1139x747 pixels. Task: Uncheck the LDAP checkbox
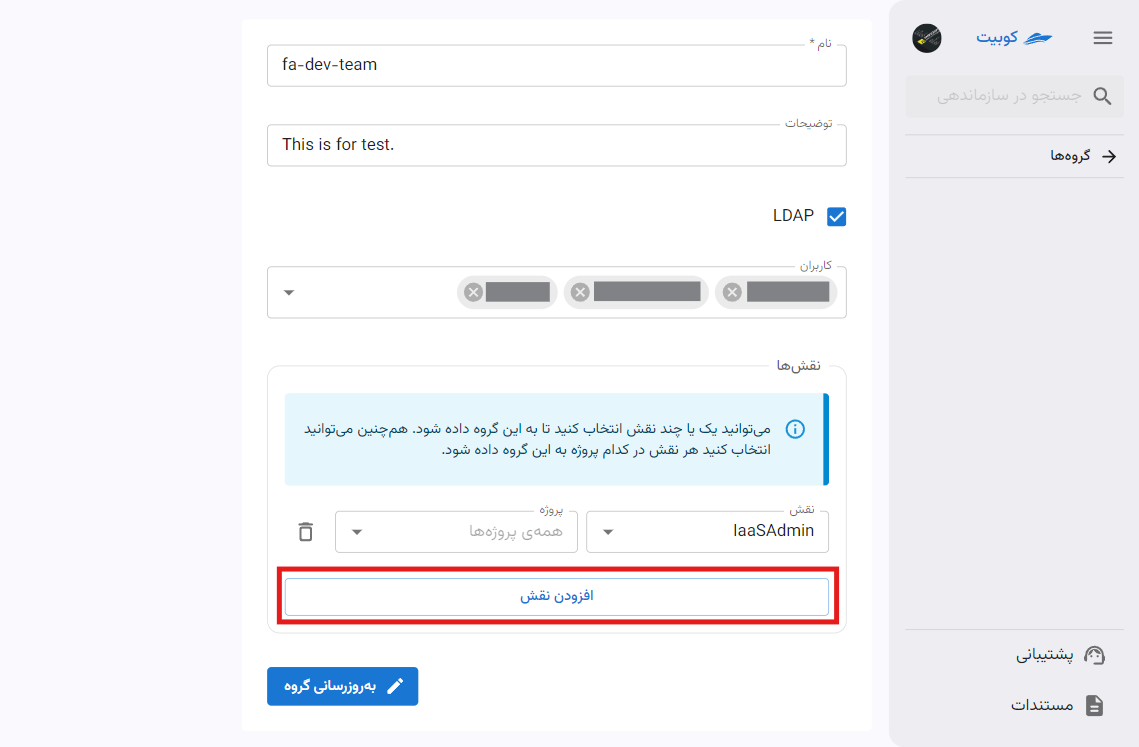(836, 217)
